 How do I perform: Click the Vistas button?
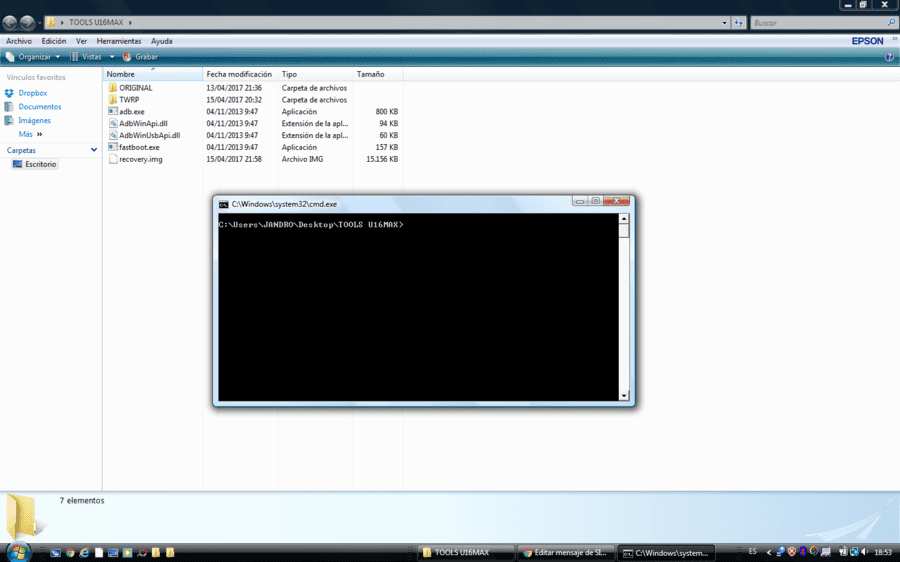86,57
